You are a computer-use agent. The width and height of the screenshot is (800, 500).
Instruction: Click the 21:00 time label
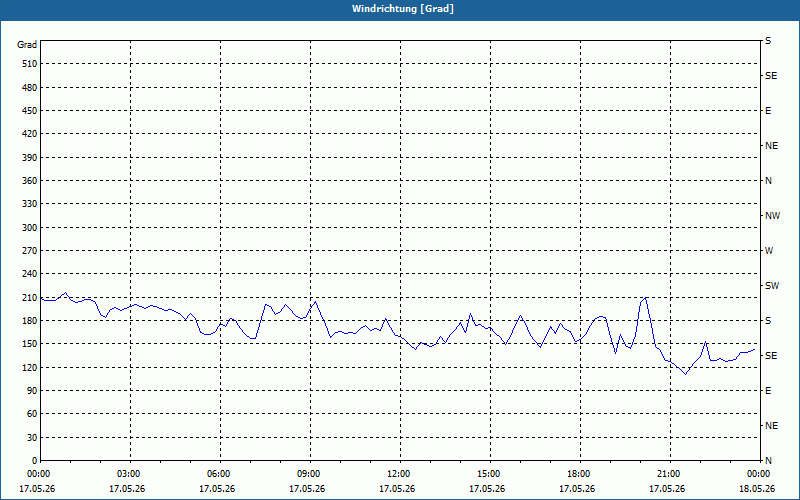coord(670,474)
